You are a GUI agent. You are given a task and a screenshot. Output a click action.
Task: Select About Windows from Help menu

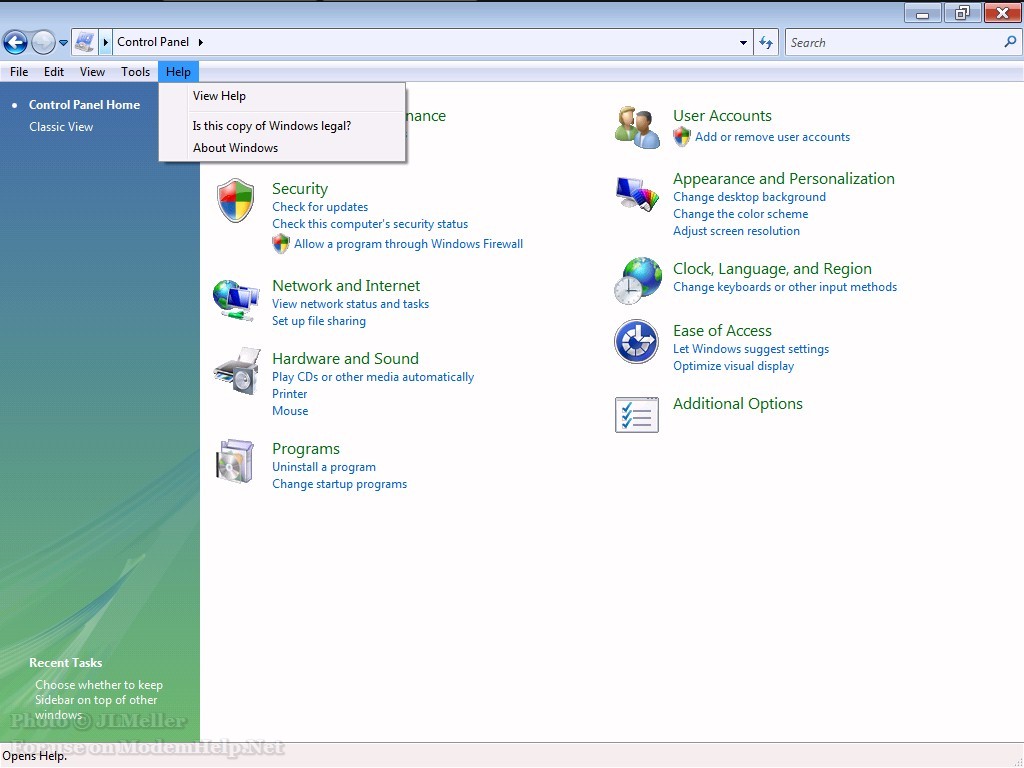click(235, 148)
